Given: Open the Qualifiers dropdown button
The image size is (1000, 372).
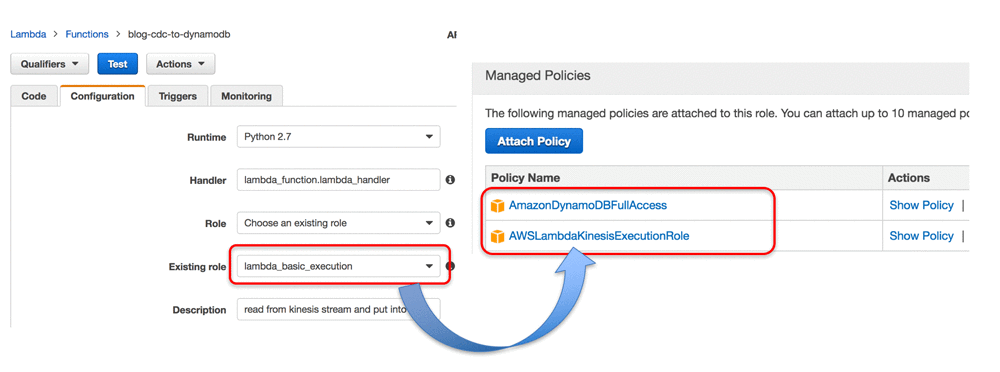Looking at the screenshot, I should [x=49, y=64].
